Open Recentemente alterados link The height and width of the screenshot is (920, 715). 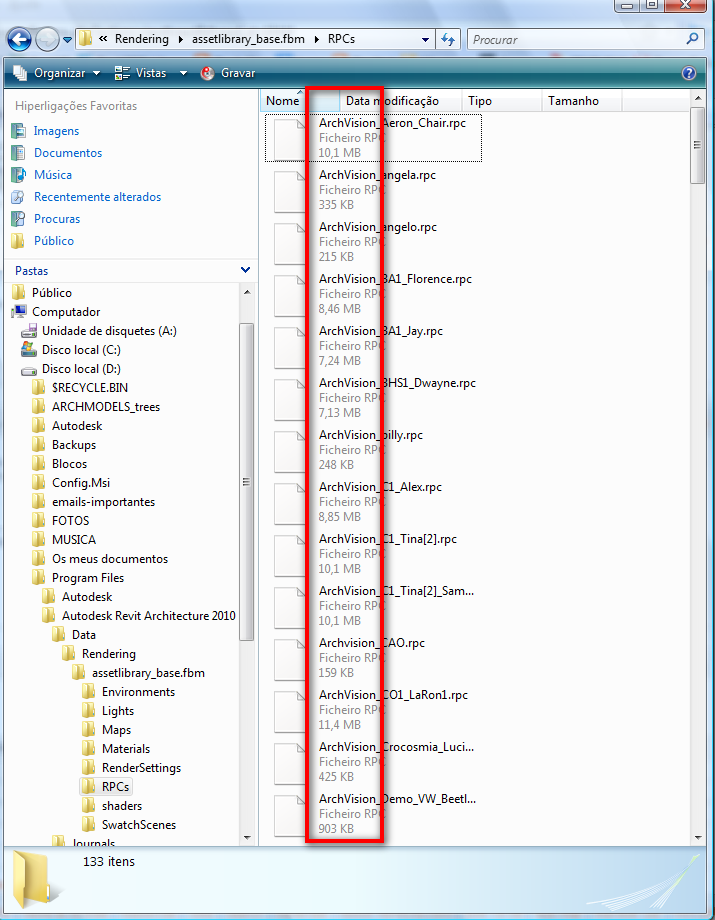(x=97, y=197)
